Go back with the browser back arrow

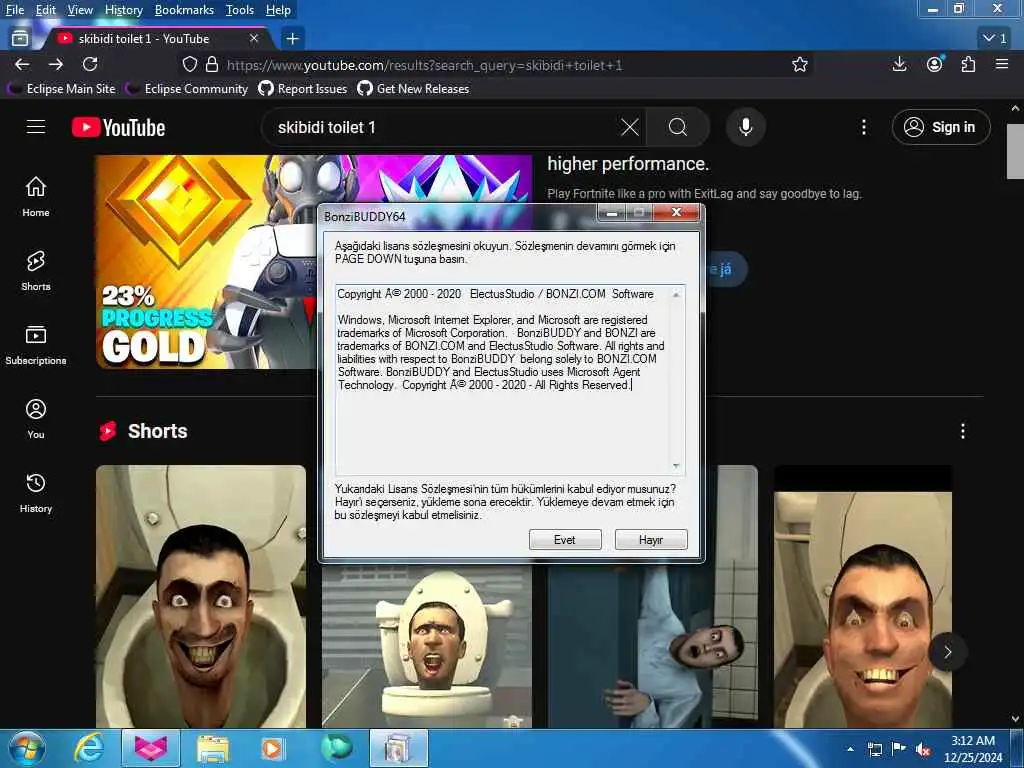point(22,64)
